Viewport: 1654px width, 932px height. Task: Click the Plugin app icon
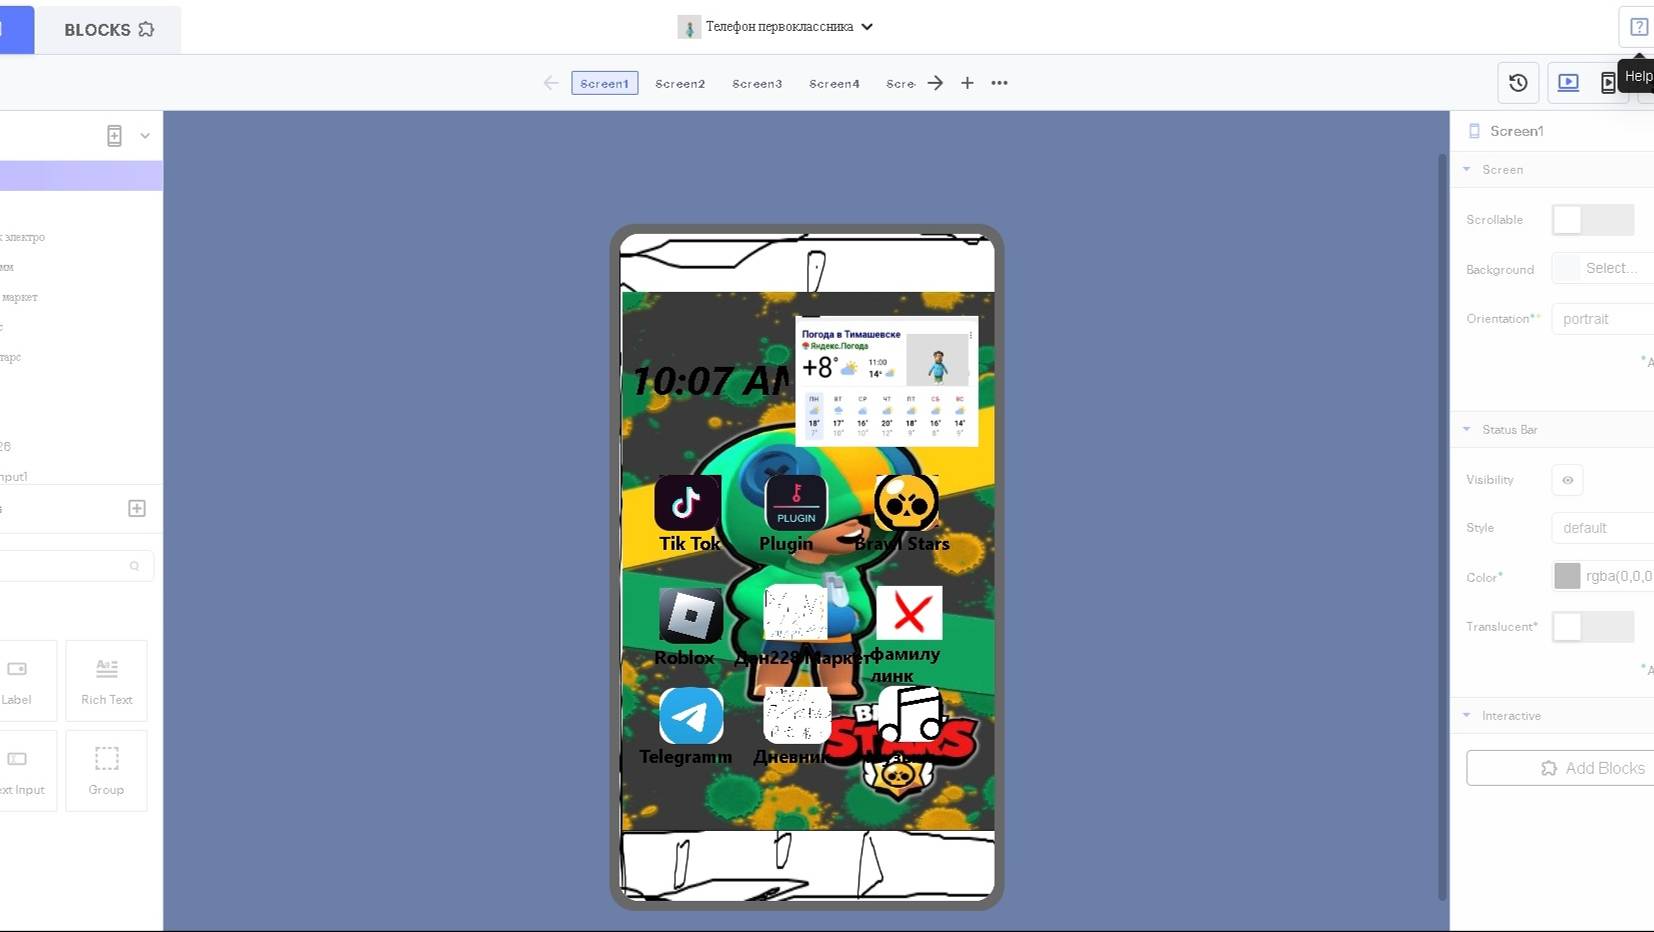pos(796,502)
